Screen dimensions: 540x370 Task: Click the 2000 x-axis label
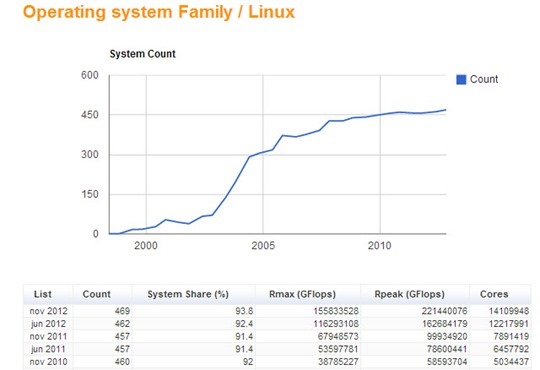(x=146, y=246)
